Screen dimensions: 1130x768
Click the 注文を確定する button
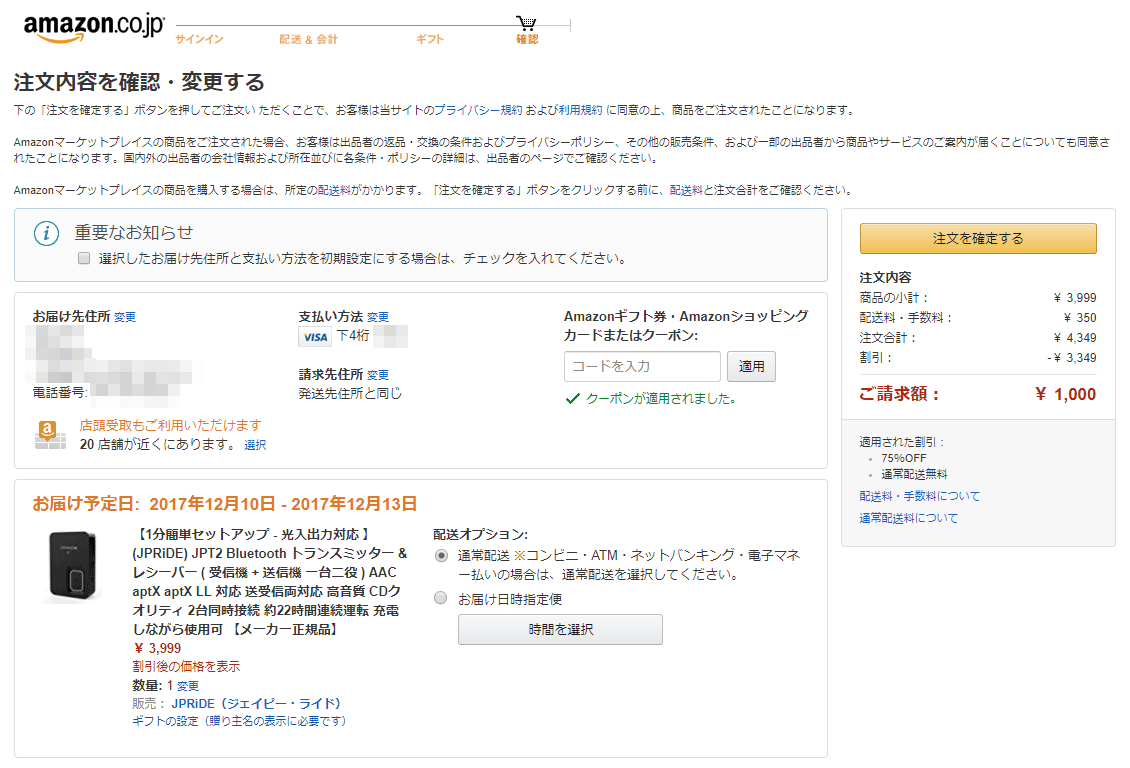978,238
